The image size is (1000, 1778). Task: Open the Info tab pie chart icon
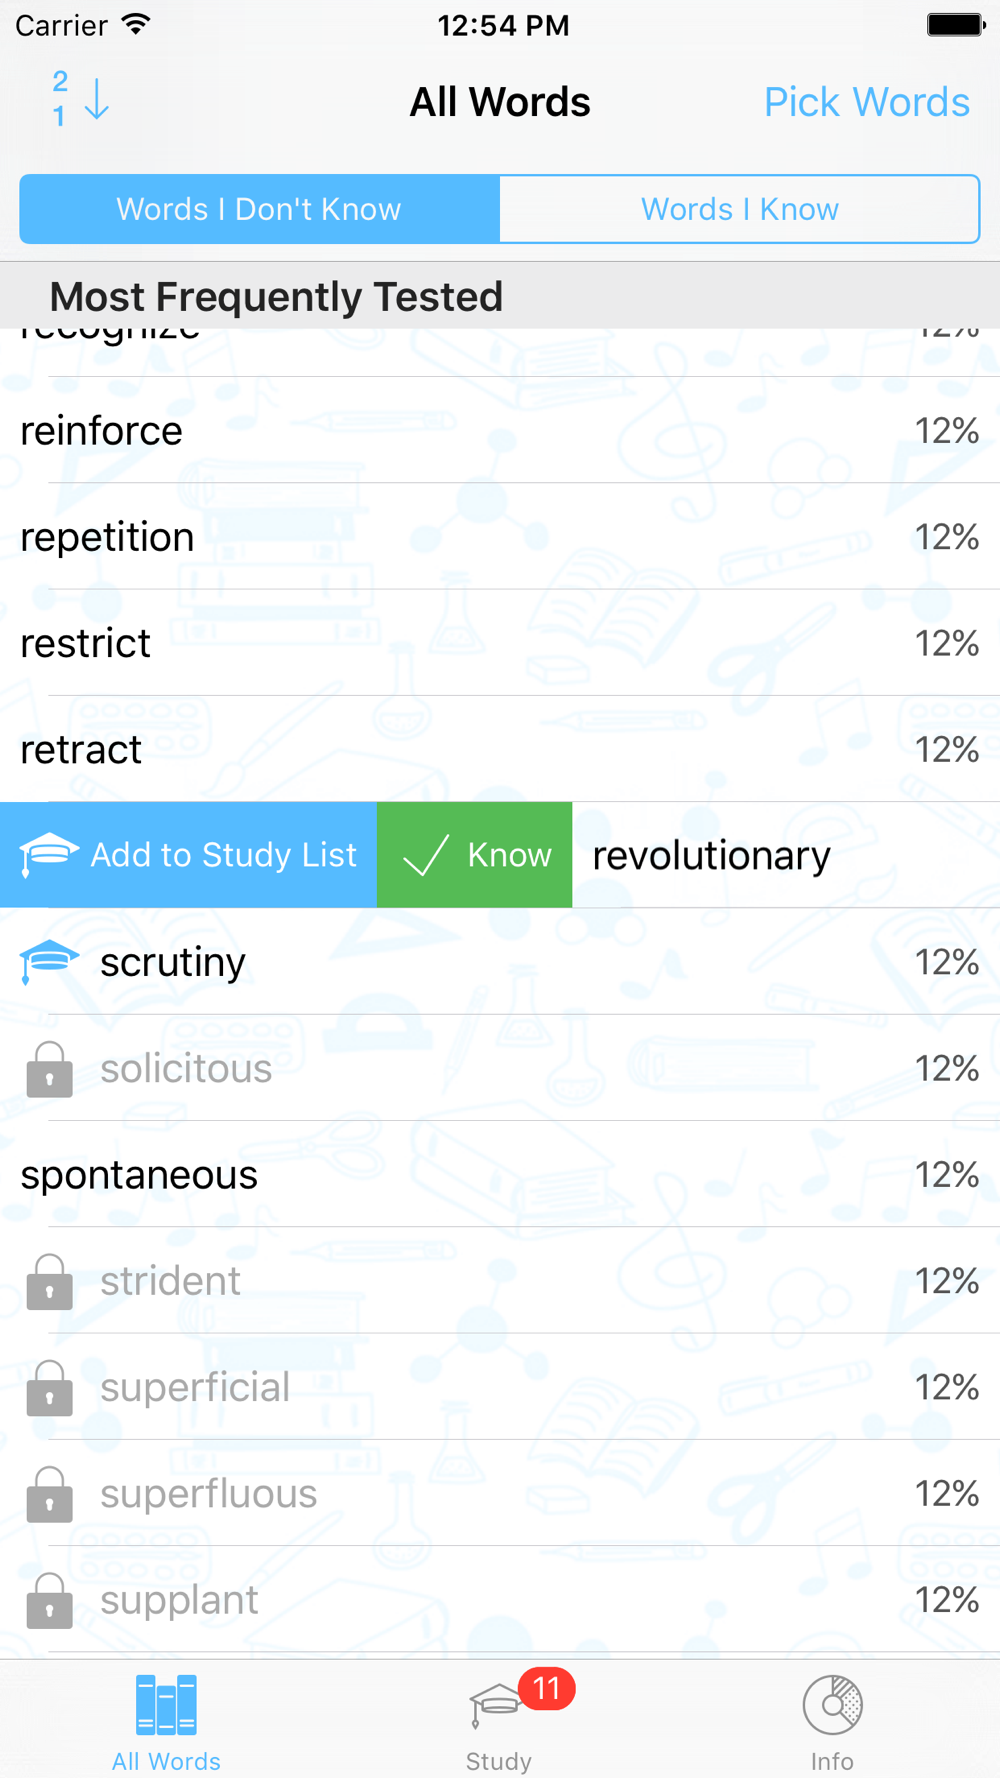tap(832, 1705)
